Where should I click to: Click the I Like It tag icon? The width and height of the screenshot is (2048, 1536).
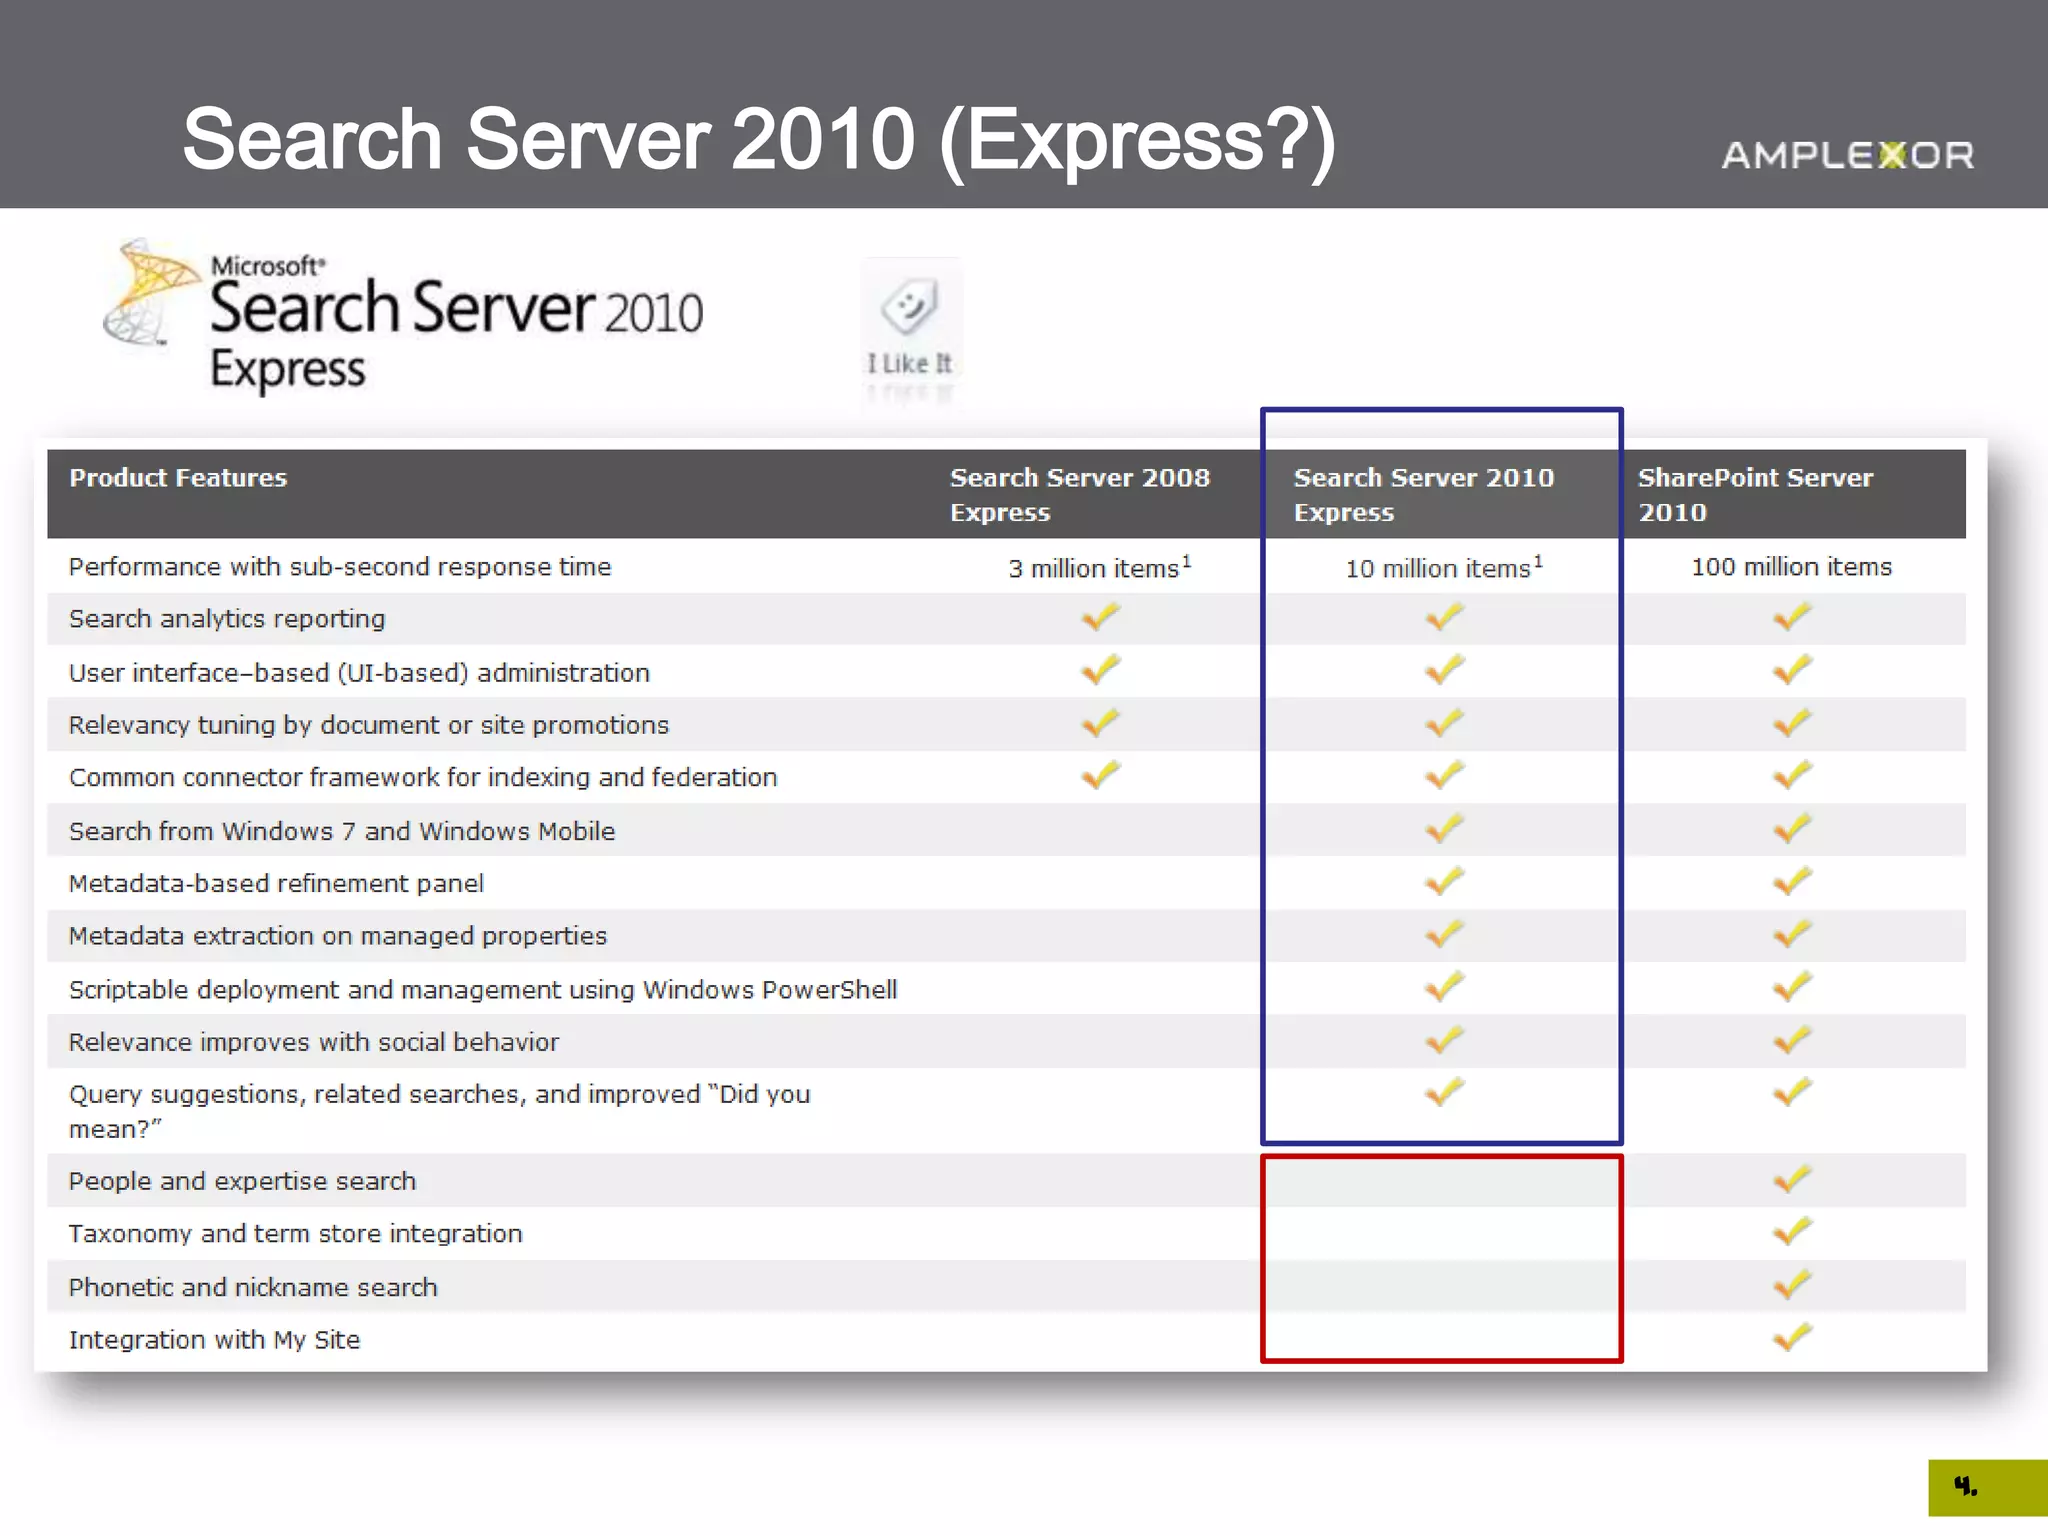click(x=910, y=307)
